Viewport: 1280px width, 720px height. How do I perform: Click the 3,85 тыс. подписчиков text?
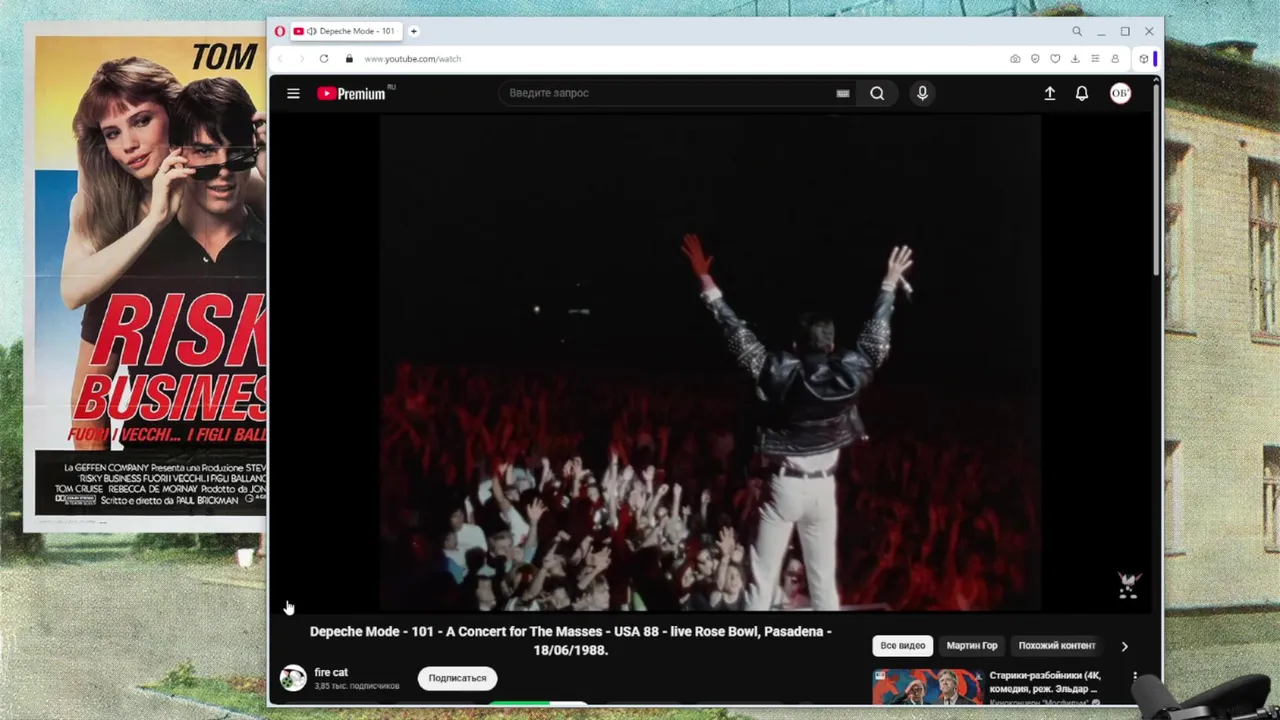pyautogui.click(x=357, y=686)
